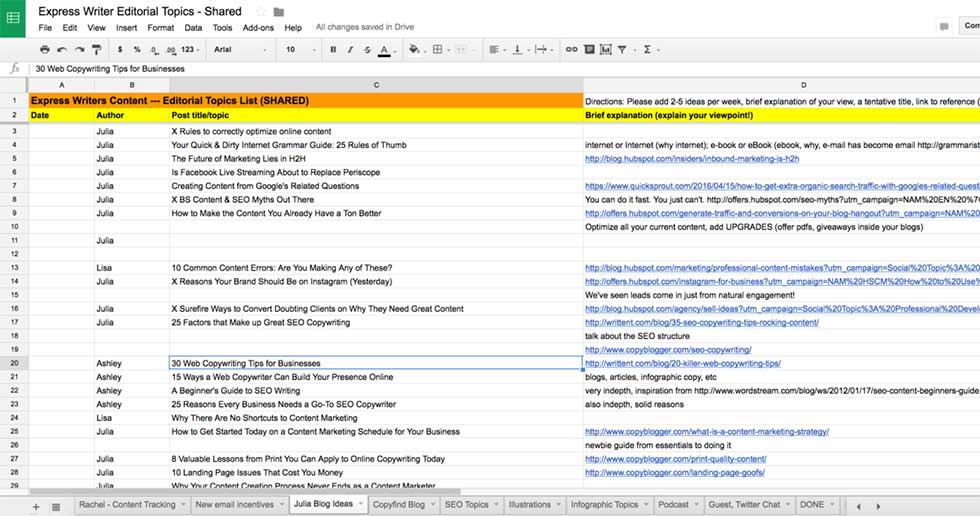Increase decimal places
Viewport: 980px width, 516px height.
click(x=171, y=49)
